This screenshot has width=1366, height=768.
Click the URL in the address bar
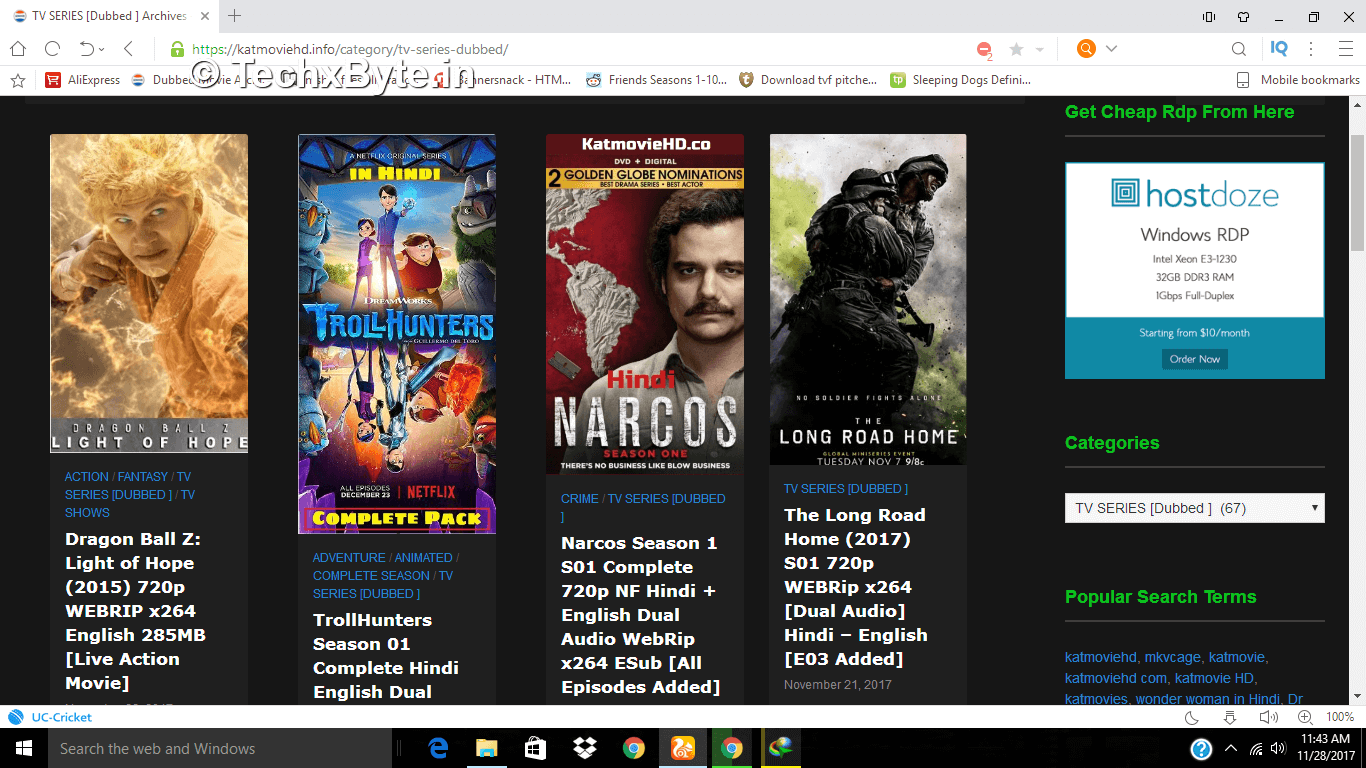pyautogui.click(x=350, y=49)
